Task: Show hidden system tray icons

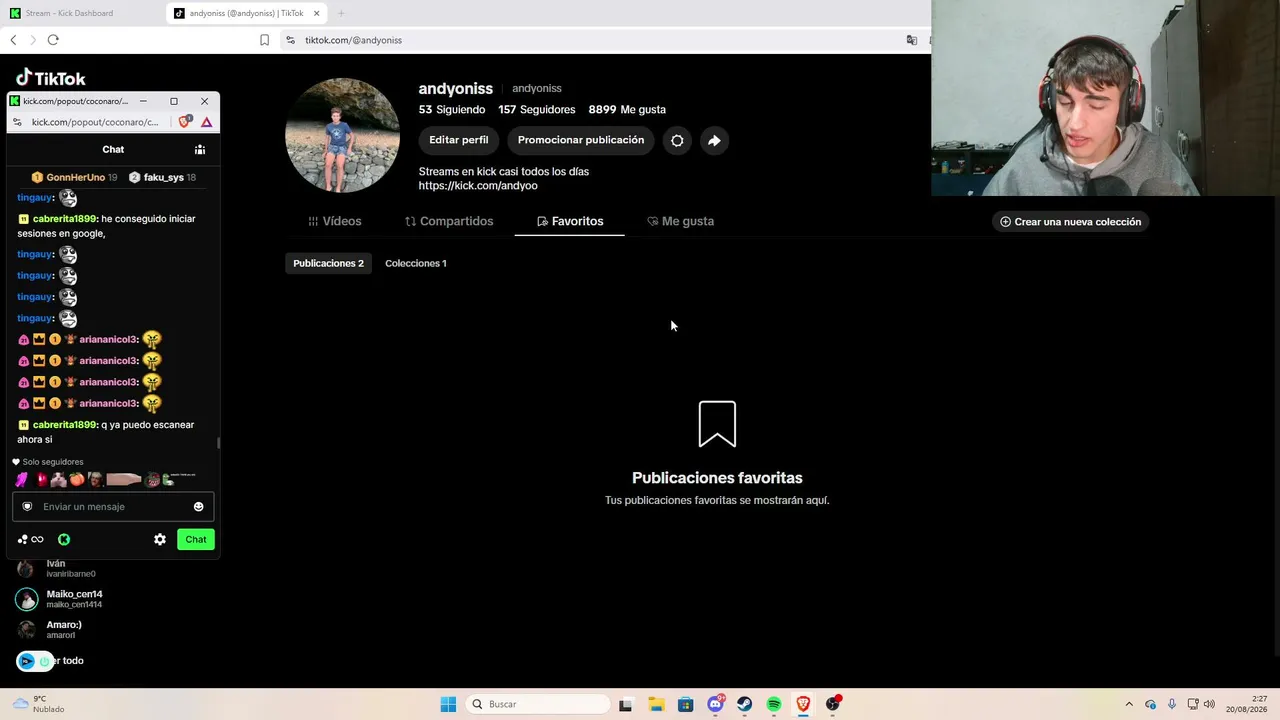Action: (x=1129, y=704)
